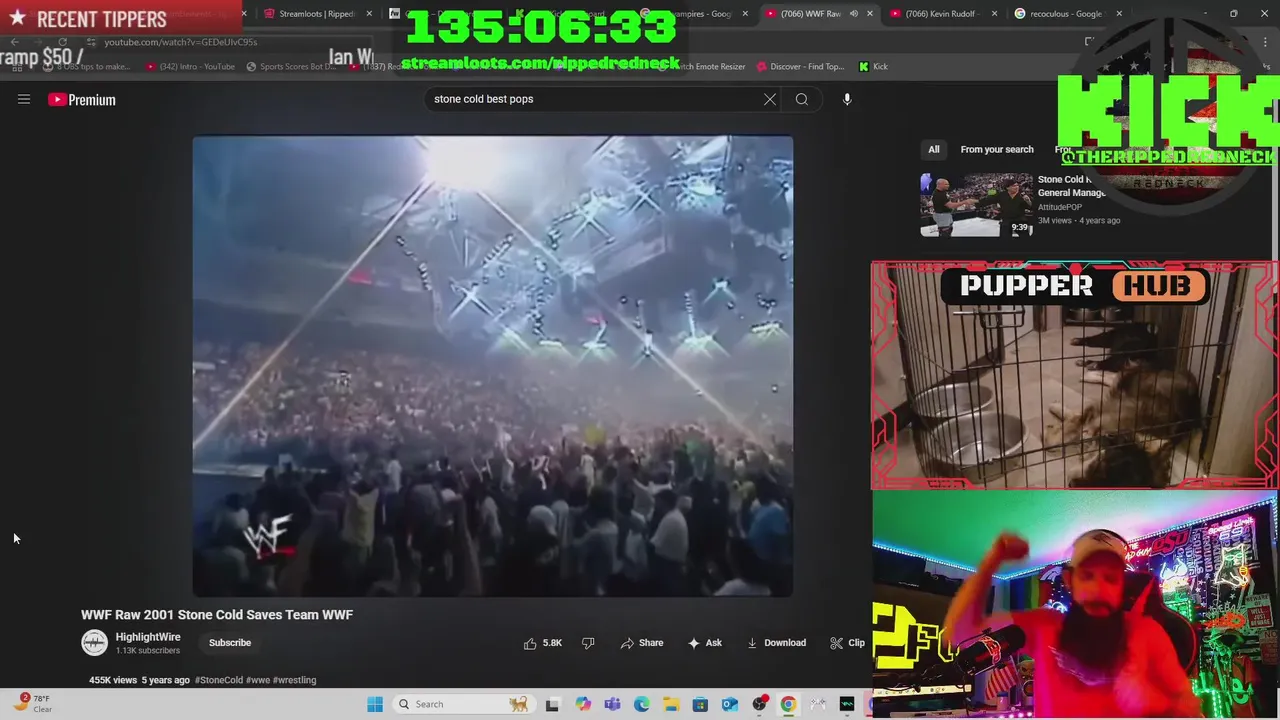This screenshot has height=720, width=1280.
Task: Close the WWF Raw YouTube tab
Action: [x=869, y=14]
